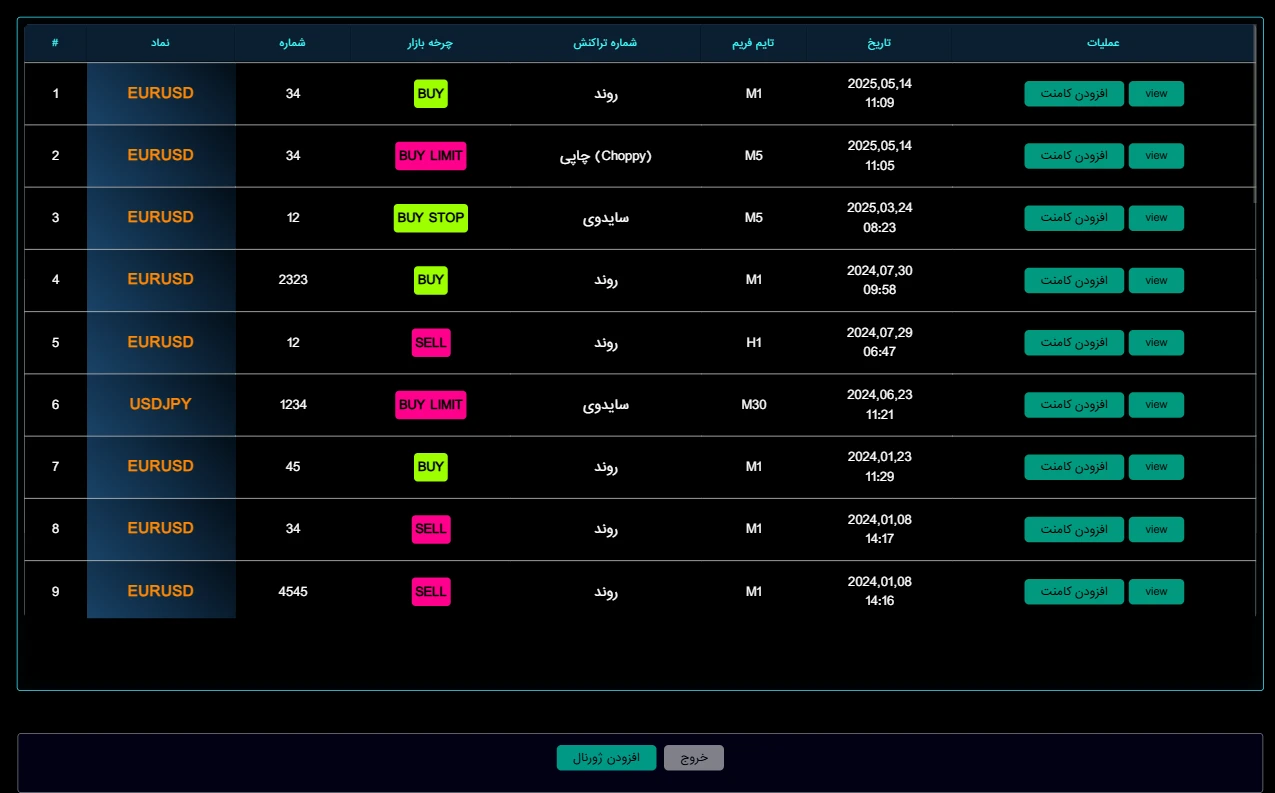1275x793 pixels.
Task: Open view for the USDJPY entry
Action: (x=1156, y=405)
